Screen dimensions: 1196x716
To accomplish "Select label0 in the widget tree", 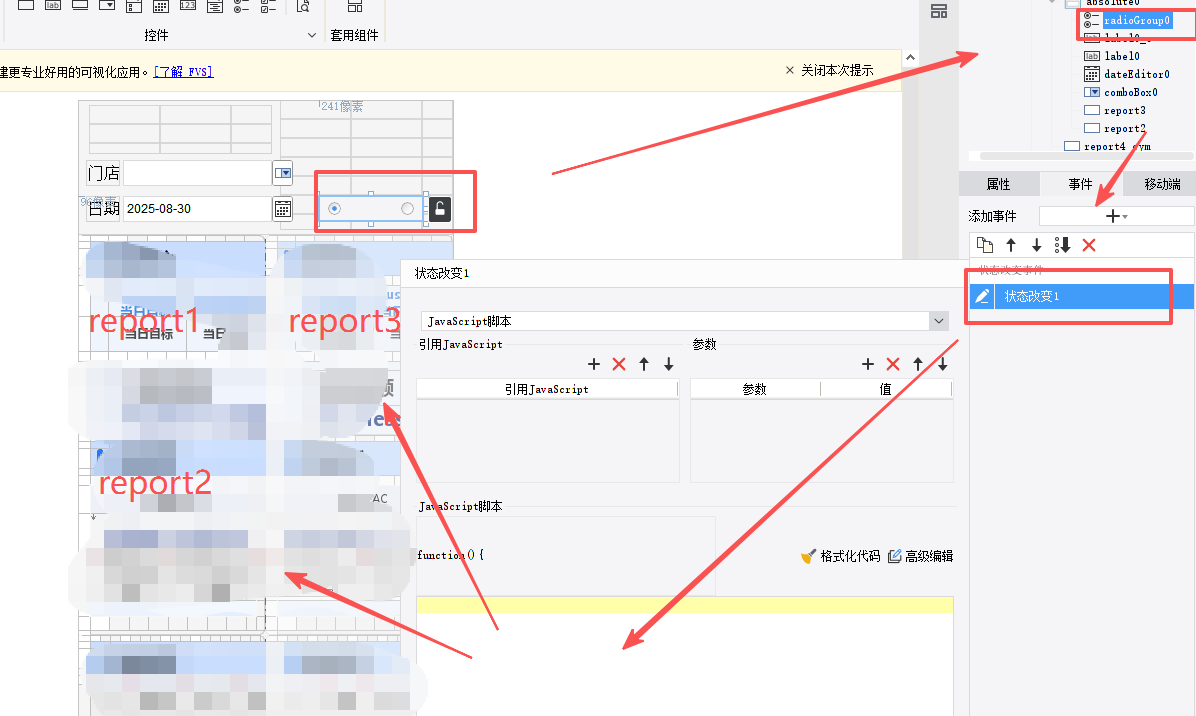I will coord(1122,56).
